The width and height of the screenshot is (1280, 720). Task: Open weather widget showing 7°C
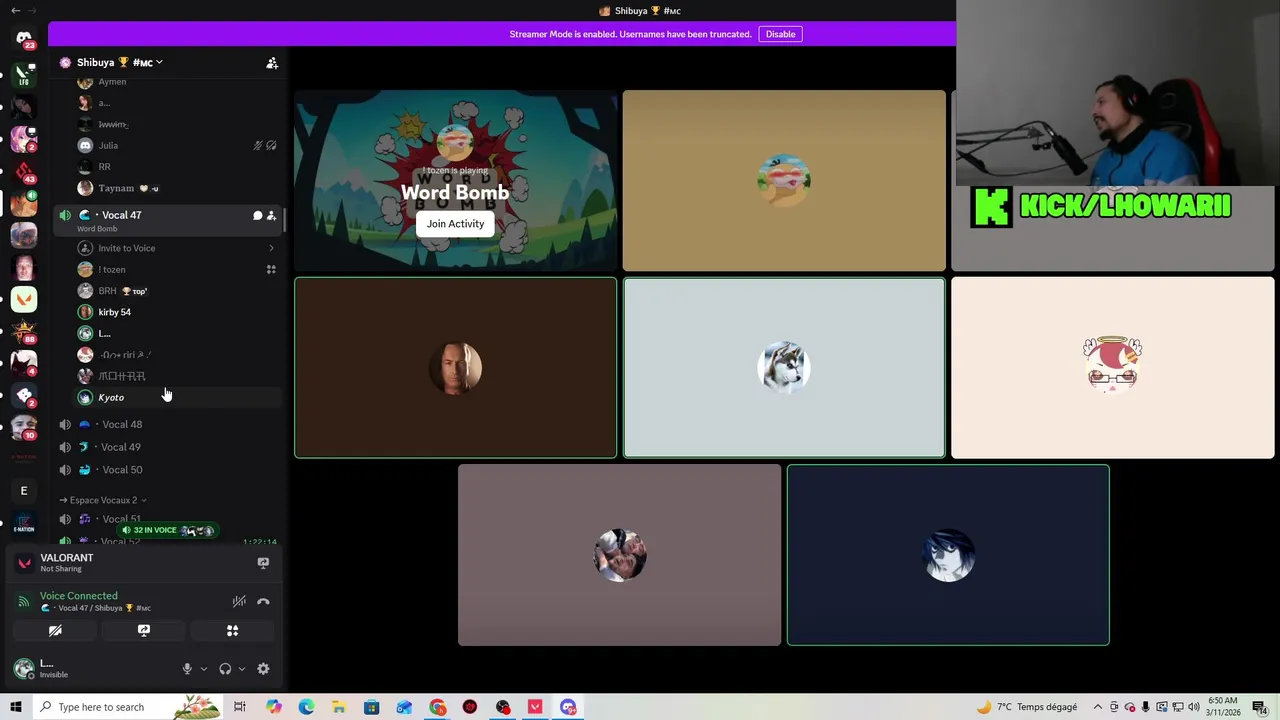(1027, 707)
